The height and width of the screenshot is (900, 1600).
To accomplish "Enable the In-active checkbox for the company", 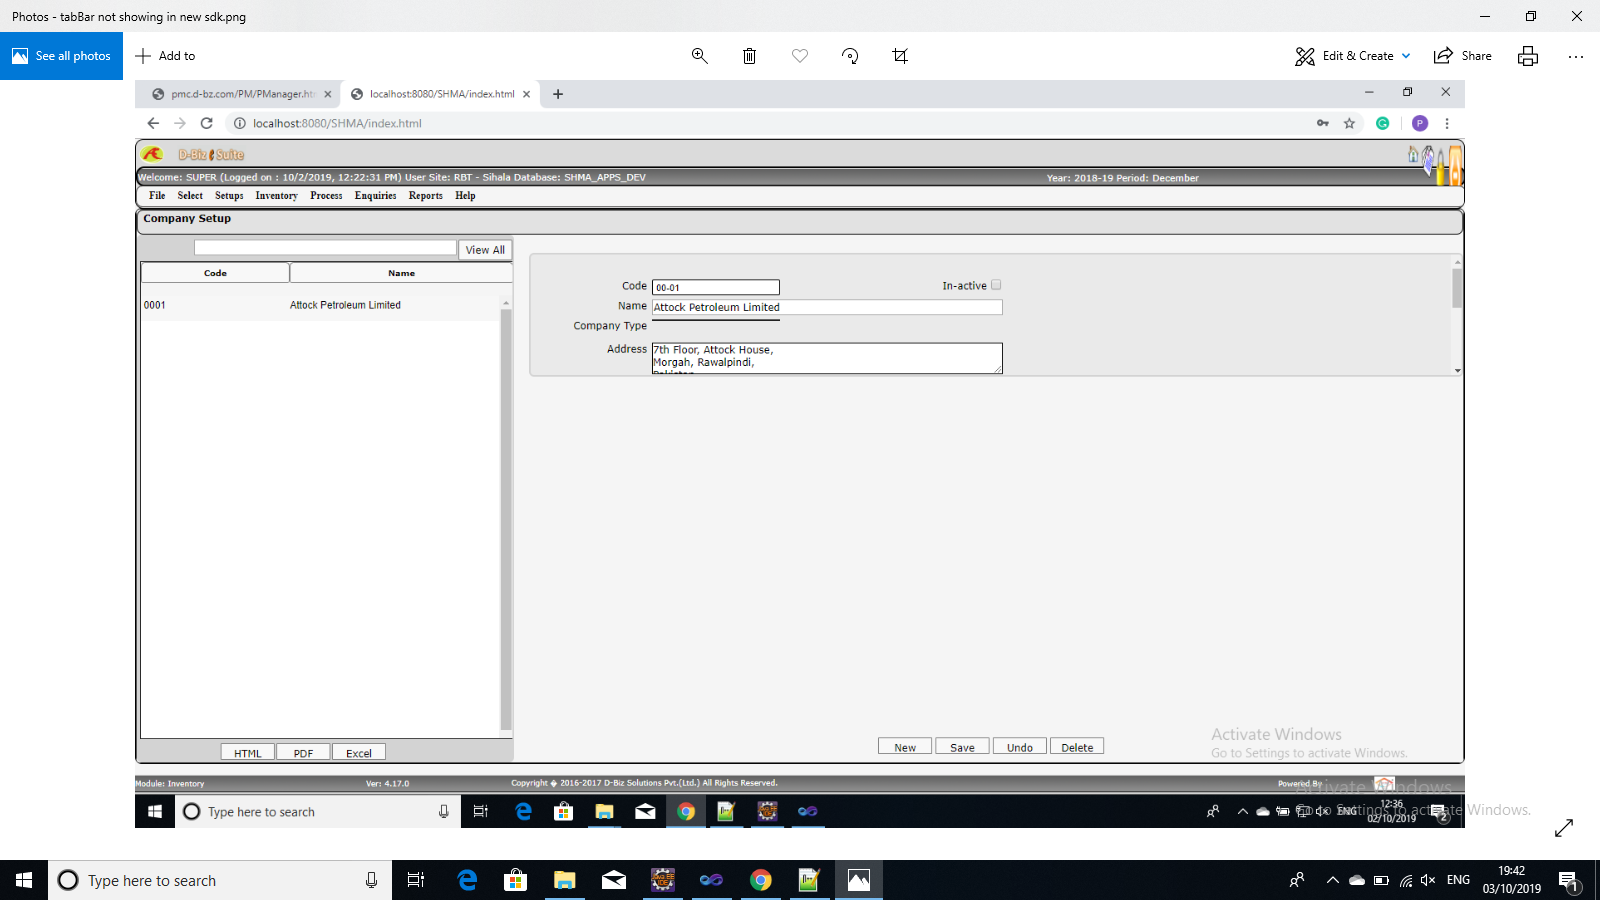I will 996,284.
